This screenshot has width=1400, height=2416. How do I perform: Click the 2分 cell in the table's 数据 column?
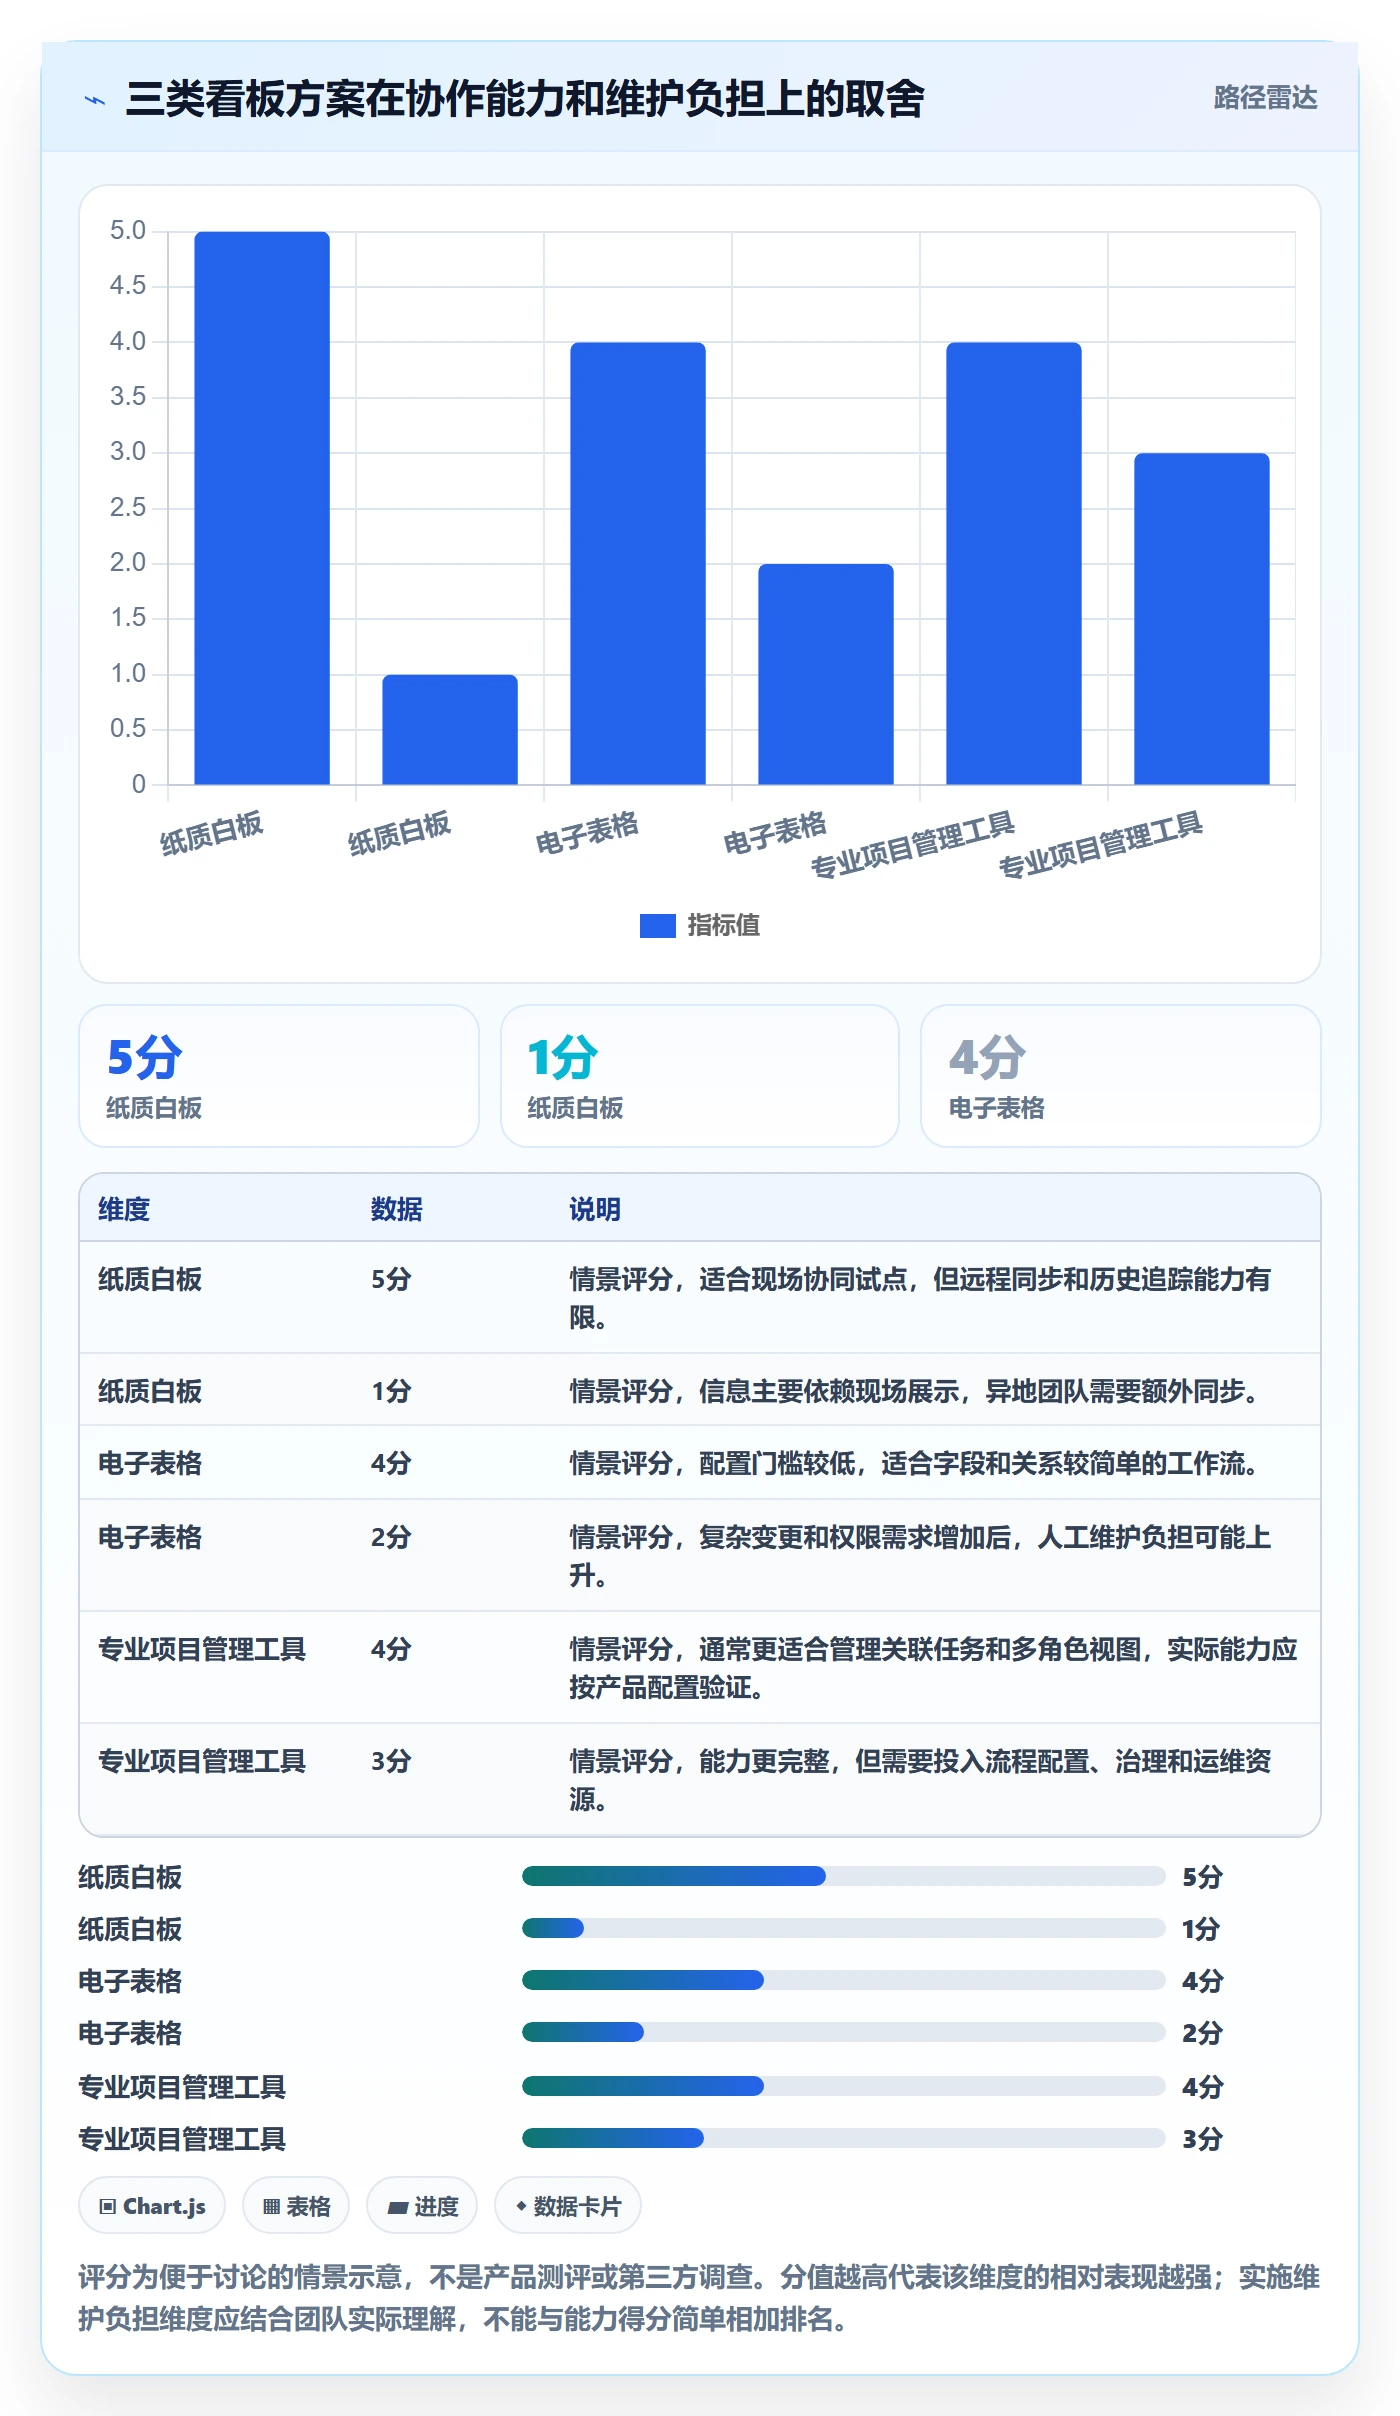(x=391, y=1537)
